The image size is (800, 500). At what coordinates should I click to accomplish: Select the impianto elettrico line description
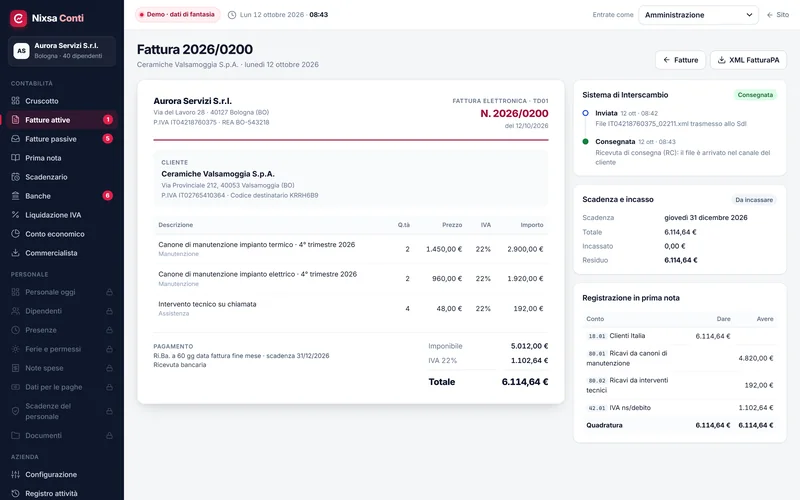(258, 274)
